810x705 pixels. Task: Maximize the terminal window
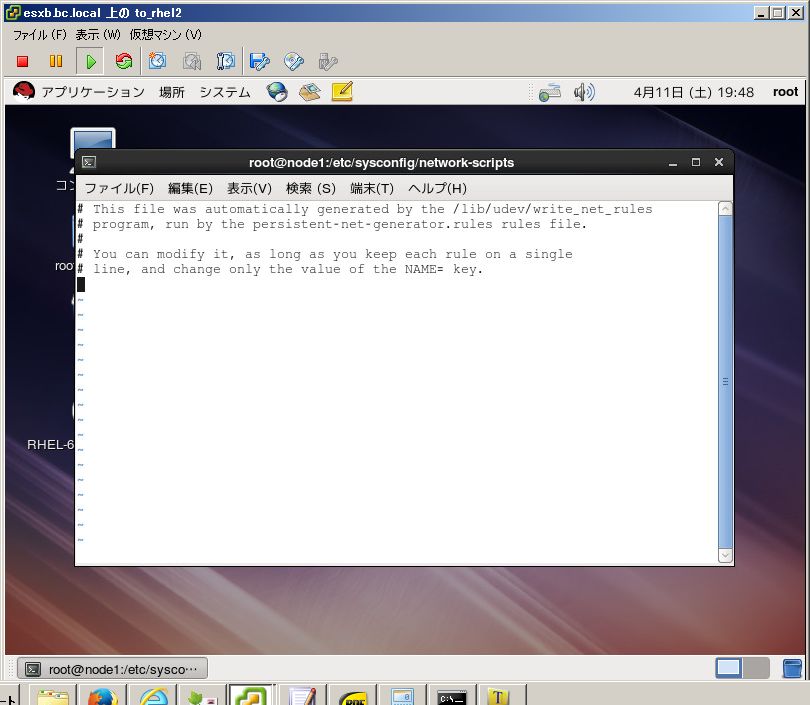696,162
